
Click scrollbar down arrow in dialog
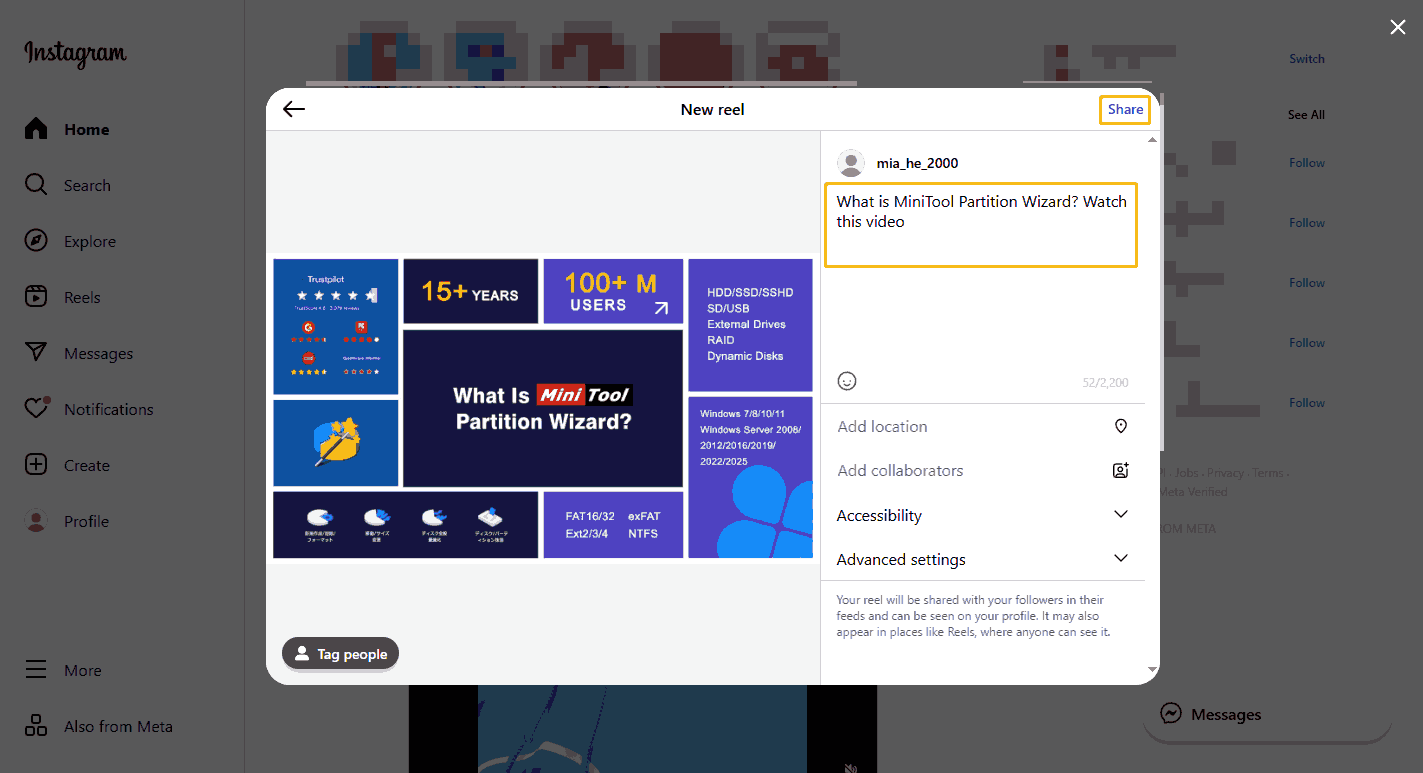1152,669
